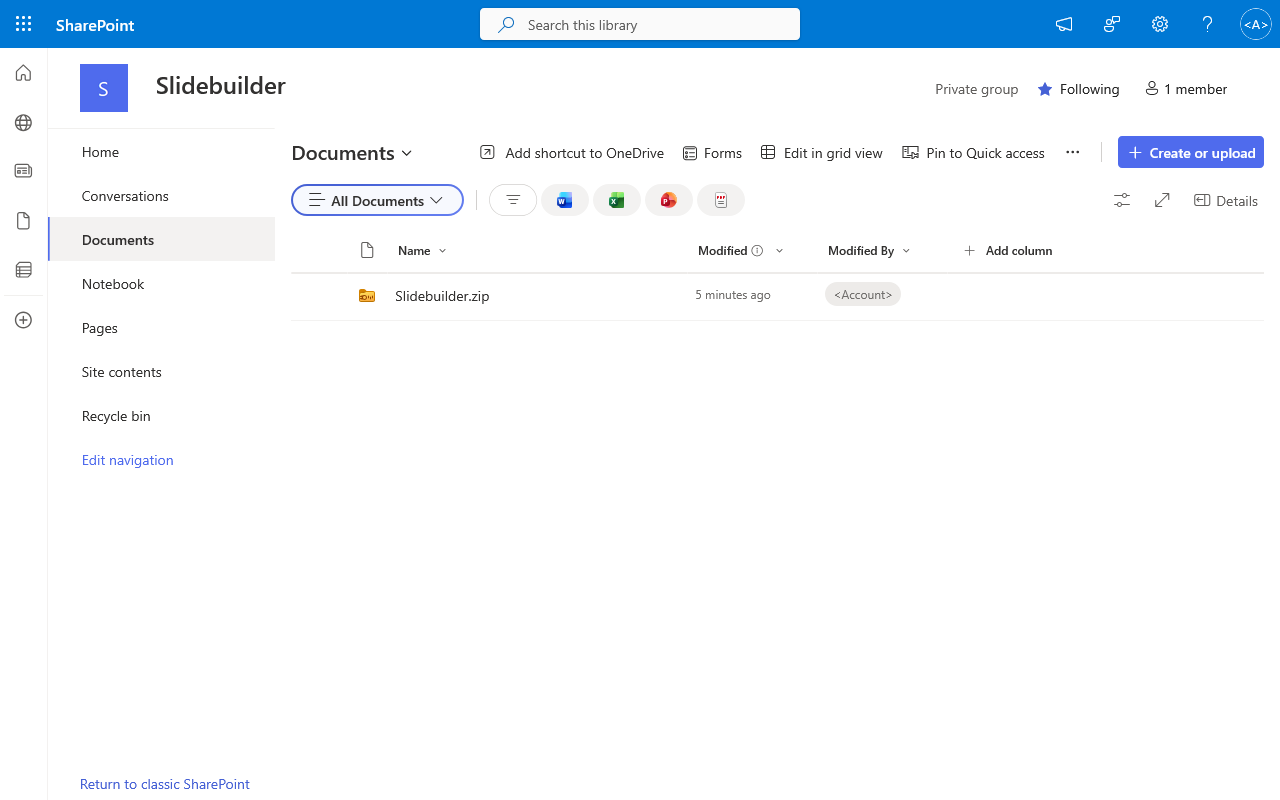View the 1 member list

(x=1186, y=89)
